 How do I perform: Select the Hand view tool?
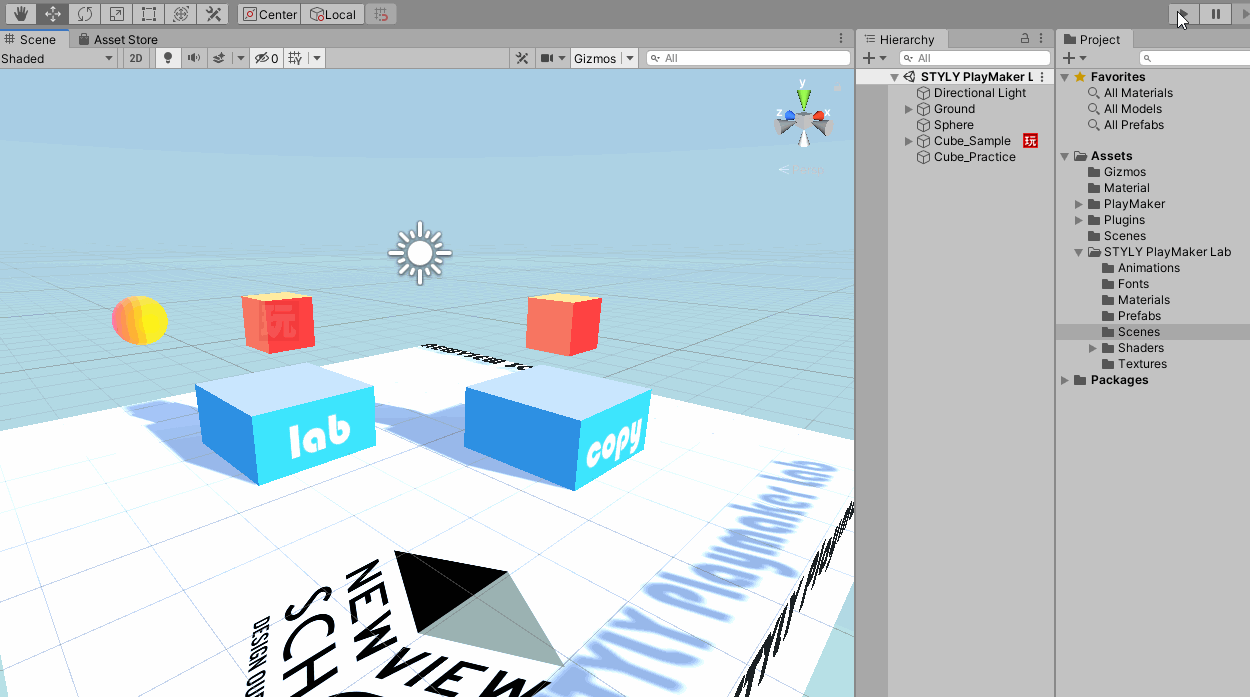pyautogui.click(x=21, y=14)
